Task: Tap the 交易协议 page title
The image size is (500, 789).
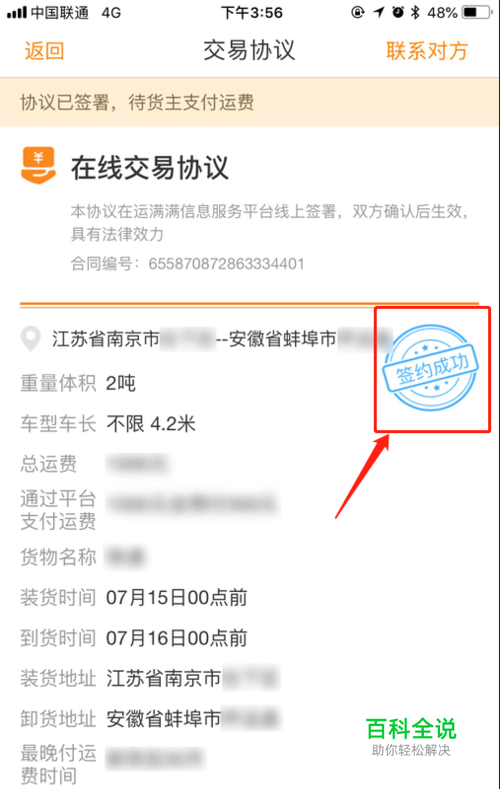Action: click(249, 50)
